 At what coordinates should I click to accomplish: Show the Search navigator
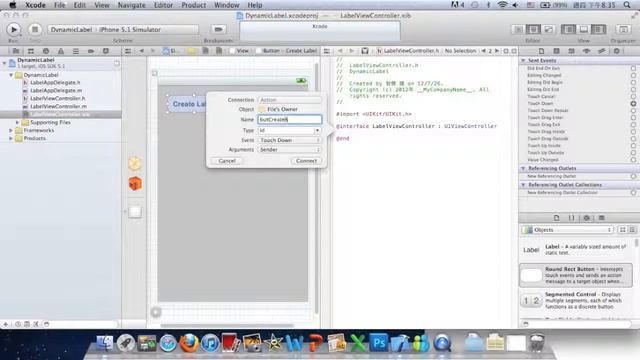click(x=46, y=51)
